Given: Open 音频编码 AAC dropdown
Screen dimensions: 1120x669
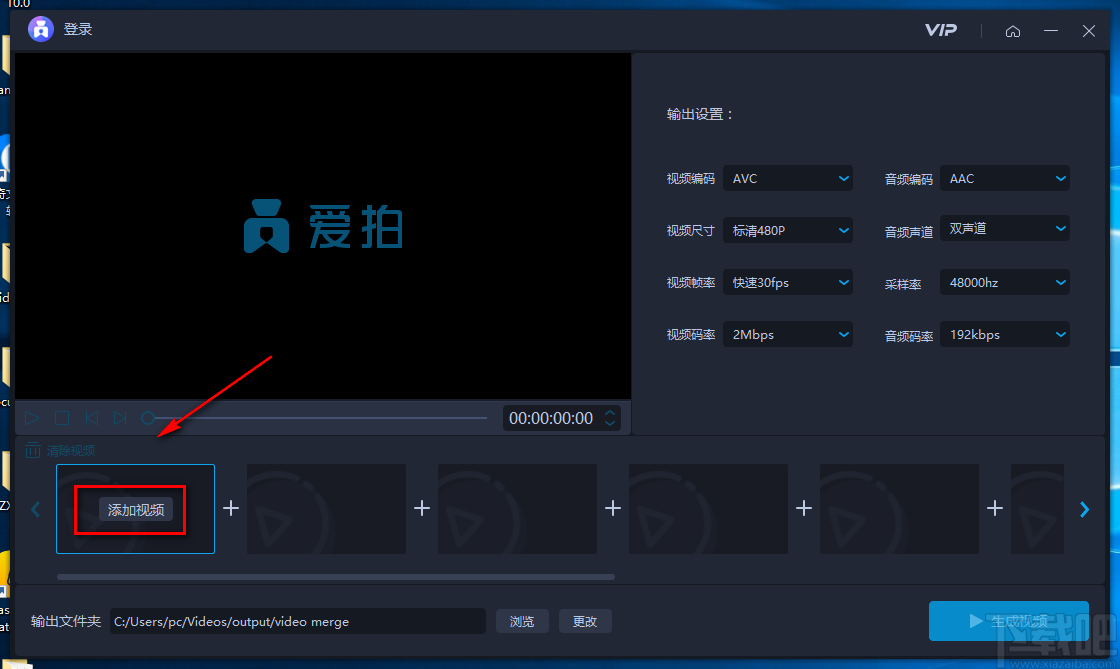Looking at the screenshot, I should pos(1005,178).
